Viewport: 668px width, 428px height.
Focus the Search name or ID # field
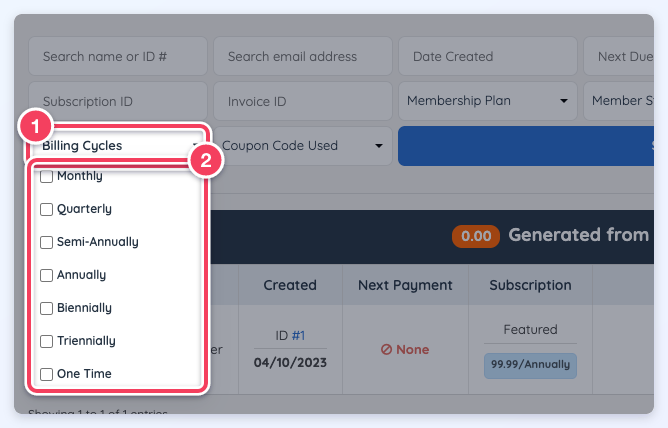point(118,56)
